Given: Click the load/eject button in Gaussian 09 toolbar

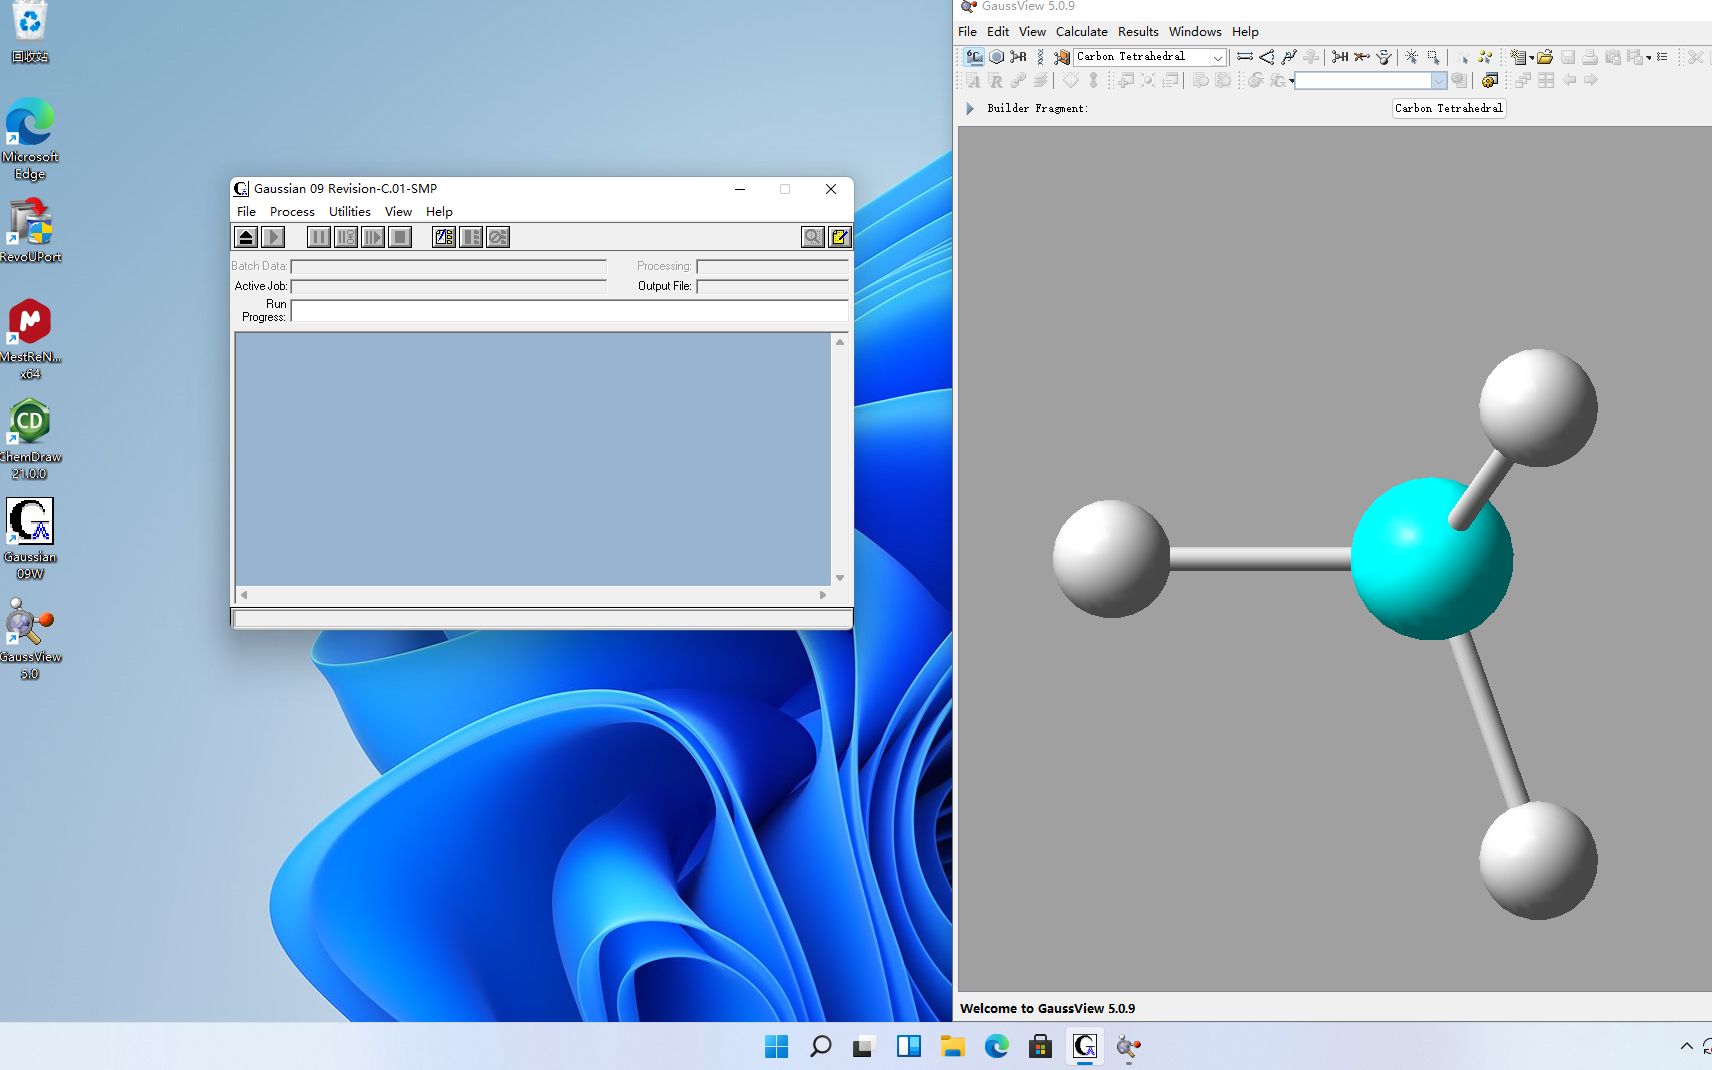Looking at the screenshot, I should tap(245, 237).
